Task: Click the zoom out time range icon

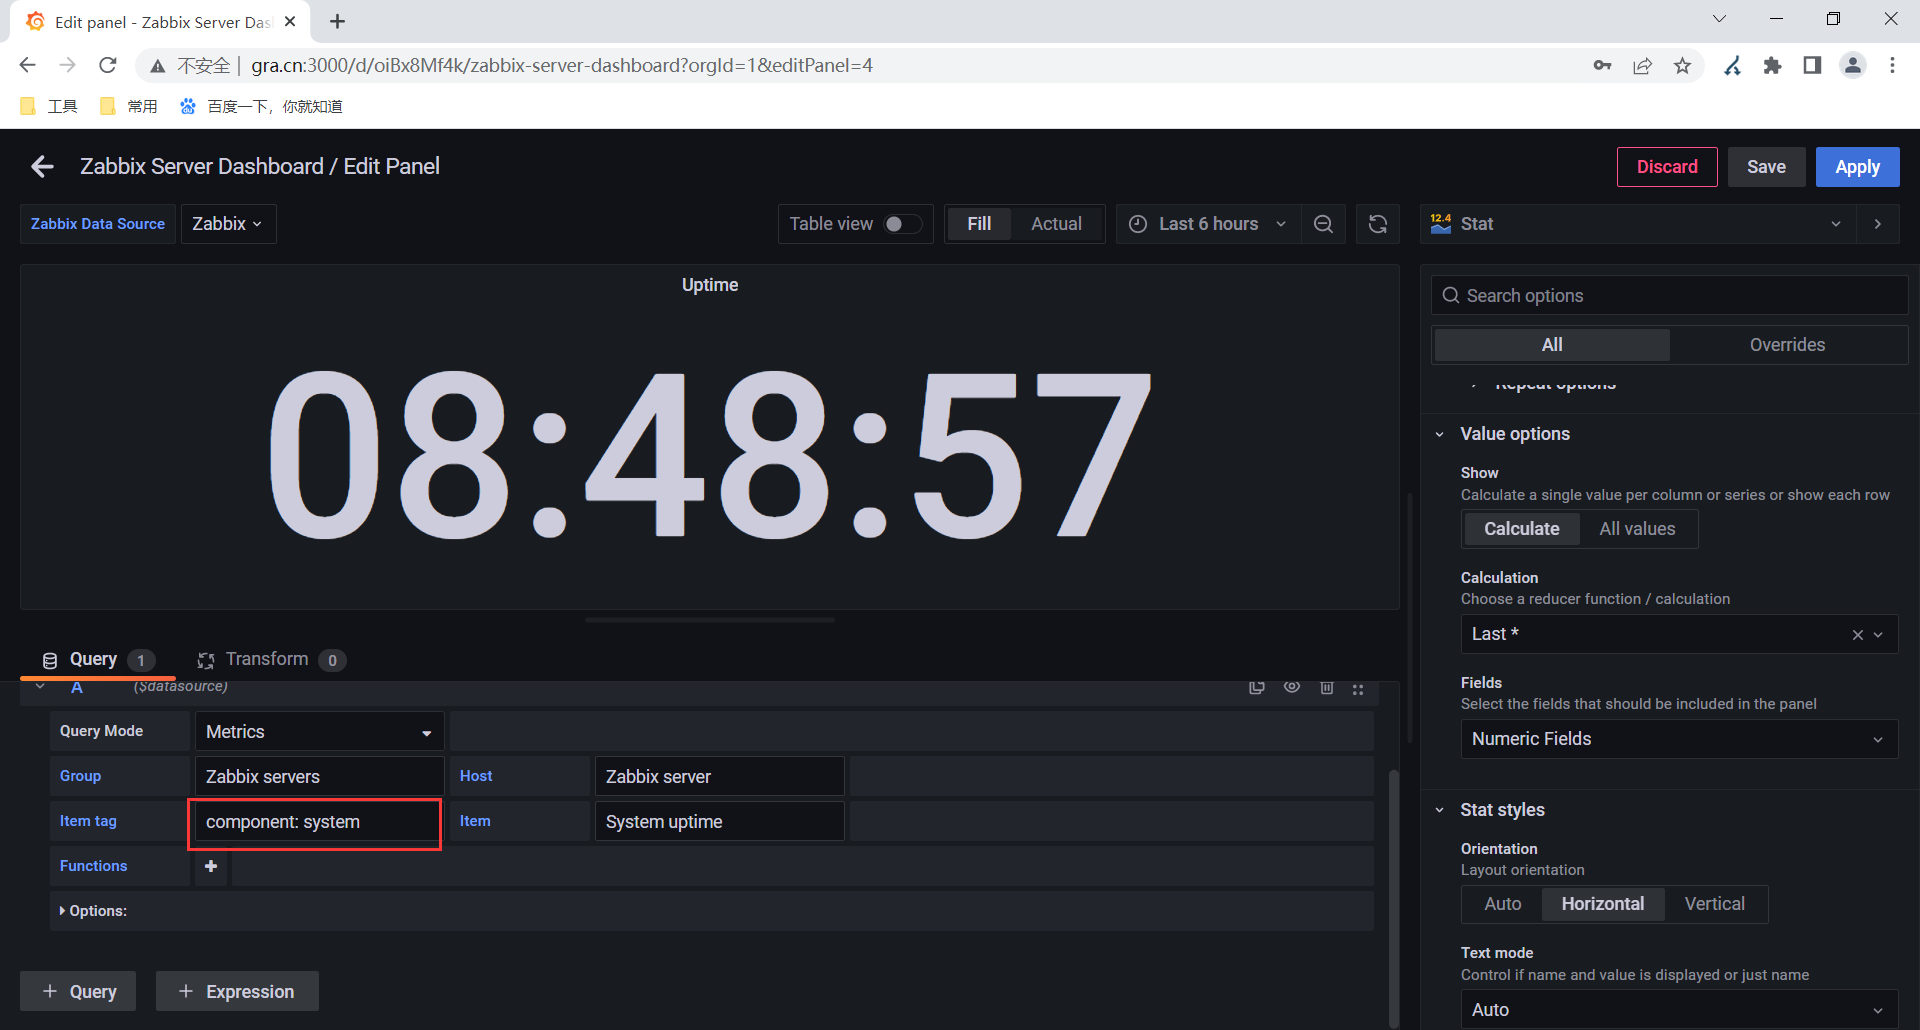Action: point(1323,224)
